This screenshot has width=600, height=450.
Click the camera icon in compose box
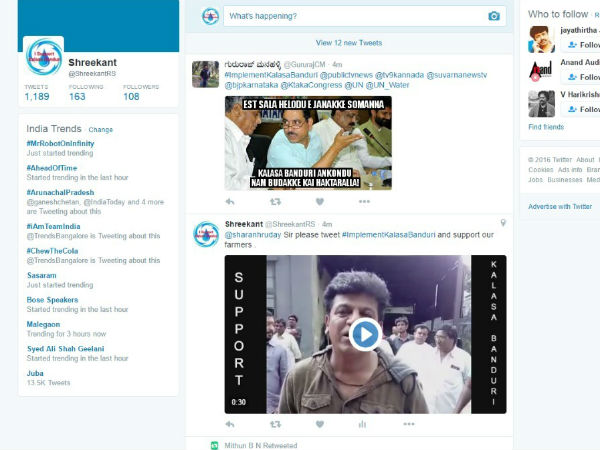click(494, 16)
